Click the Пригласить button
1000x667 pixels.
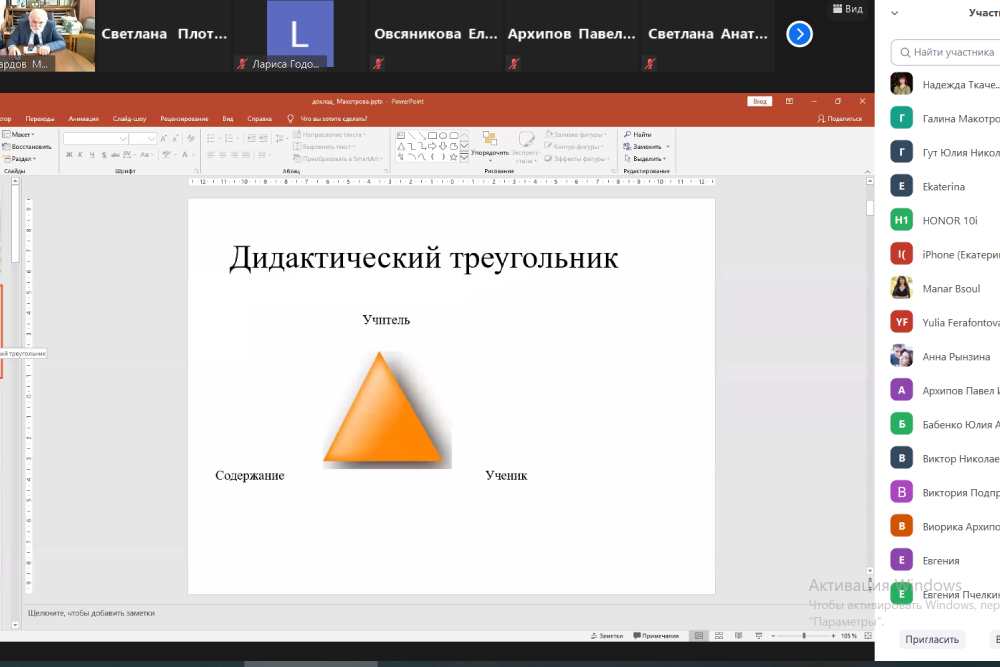tap(931, 639)
